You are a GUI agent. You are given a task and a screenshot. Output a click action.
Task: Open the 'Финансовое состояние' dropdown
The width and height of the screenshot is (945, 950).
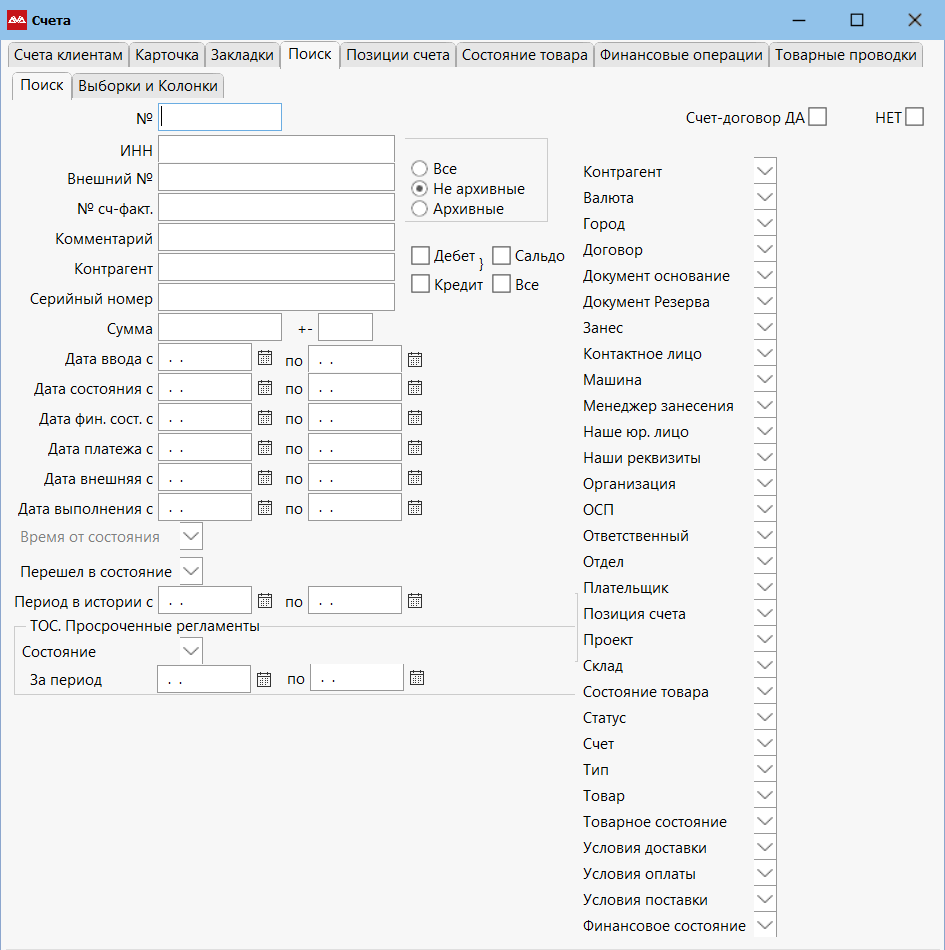pyautogui.click(x=765, y=926)
